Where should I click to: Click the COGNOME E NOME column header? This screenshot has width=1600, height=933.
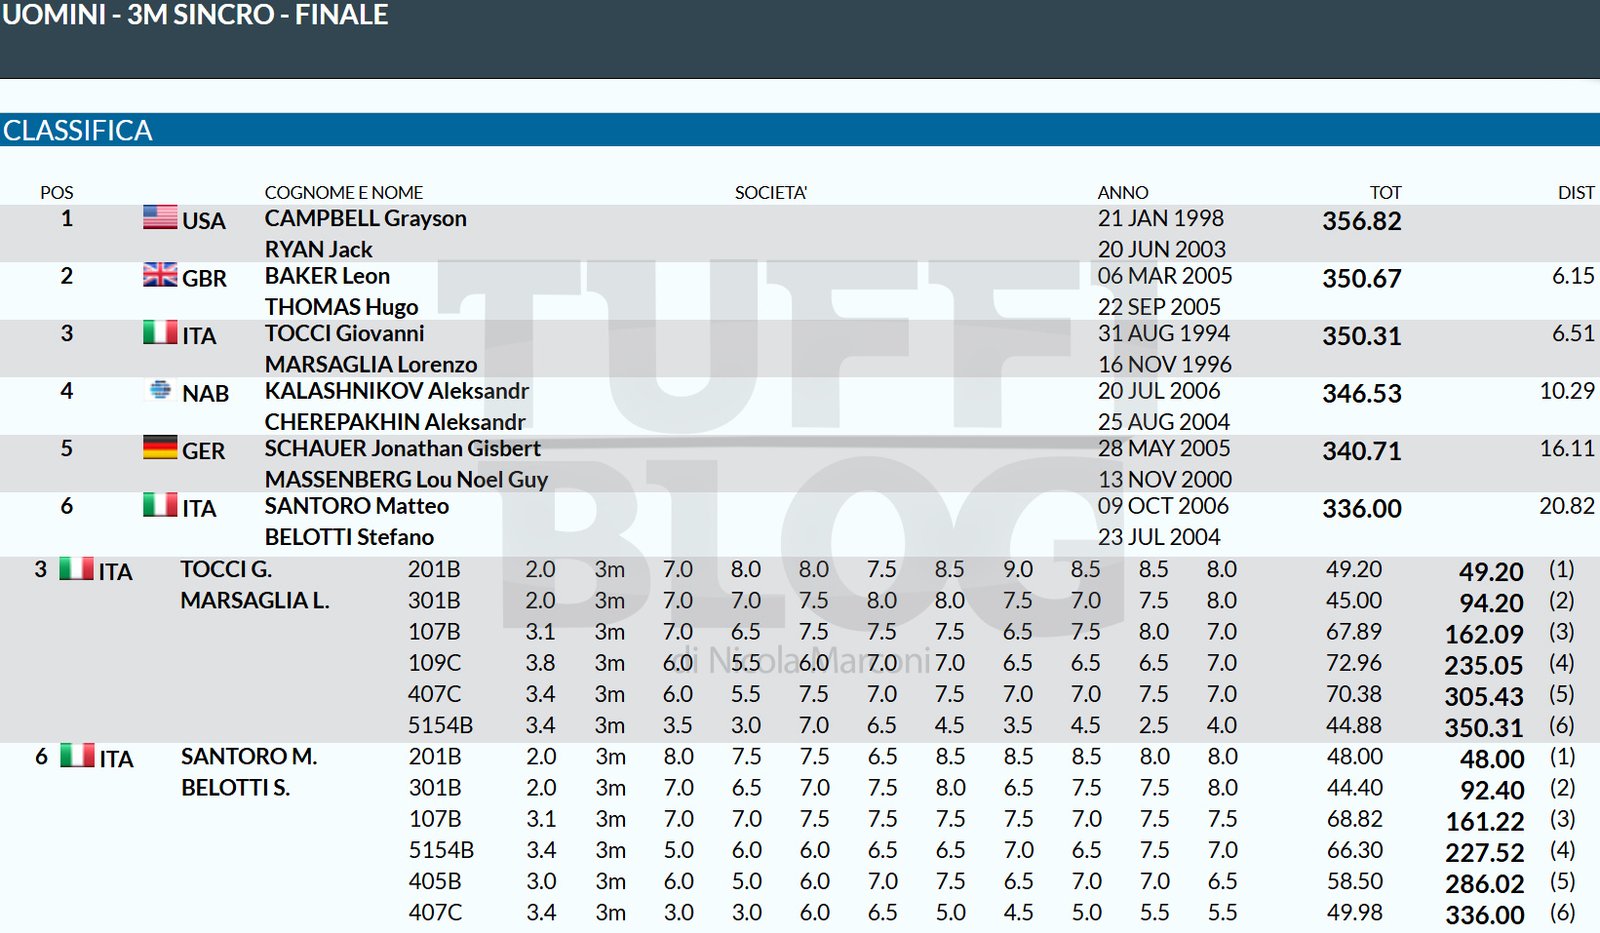[343, 192]
